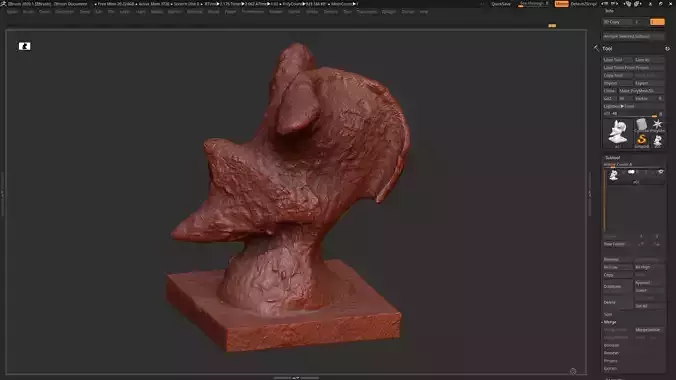Screen dimensions: 676x380
Task: Click Copy Tool button
Action: pyautogui.click(x=617, y=75)
